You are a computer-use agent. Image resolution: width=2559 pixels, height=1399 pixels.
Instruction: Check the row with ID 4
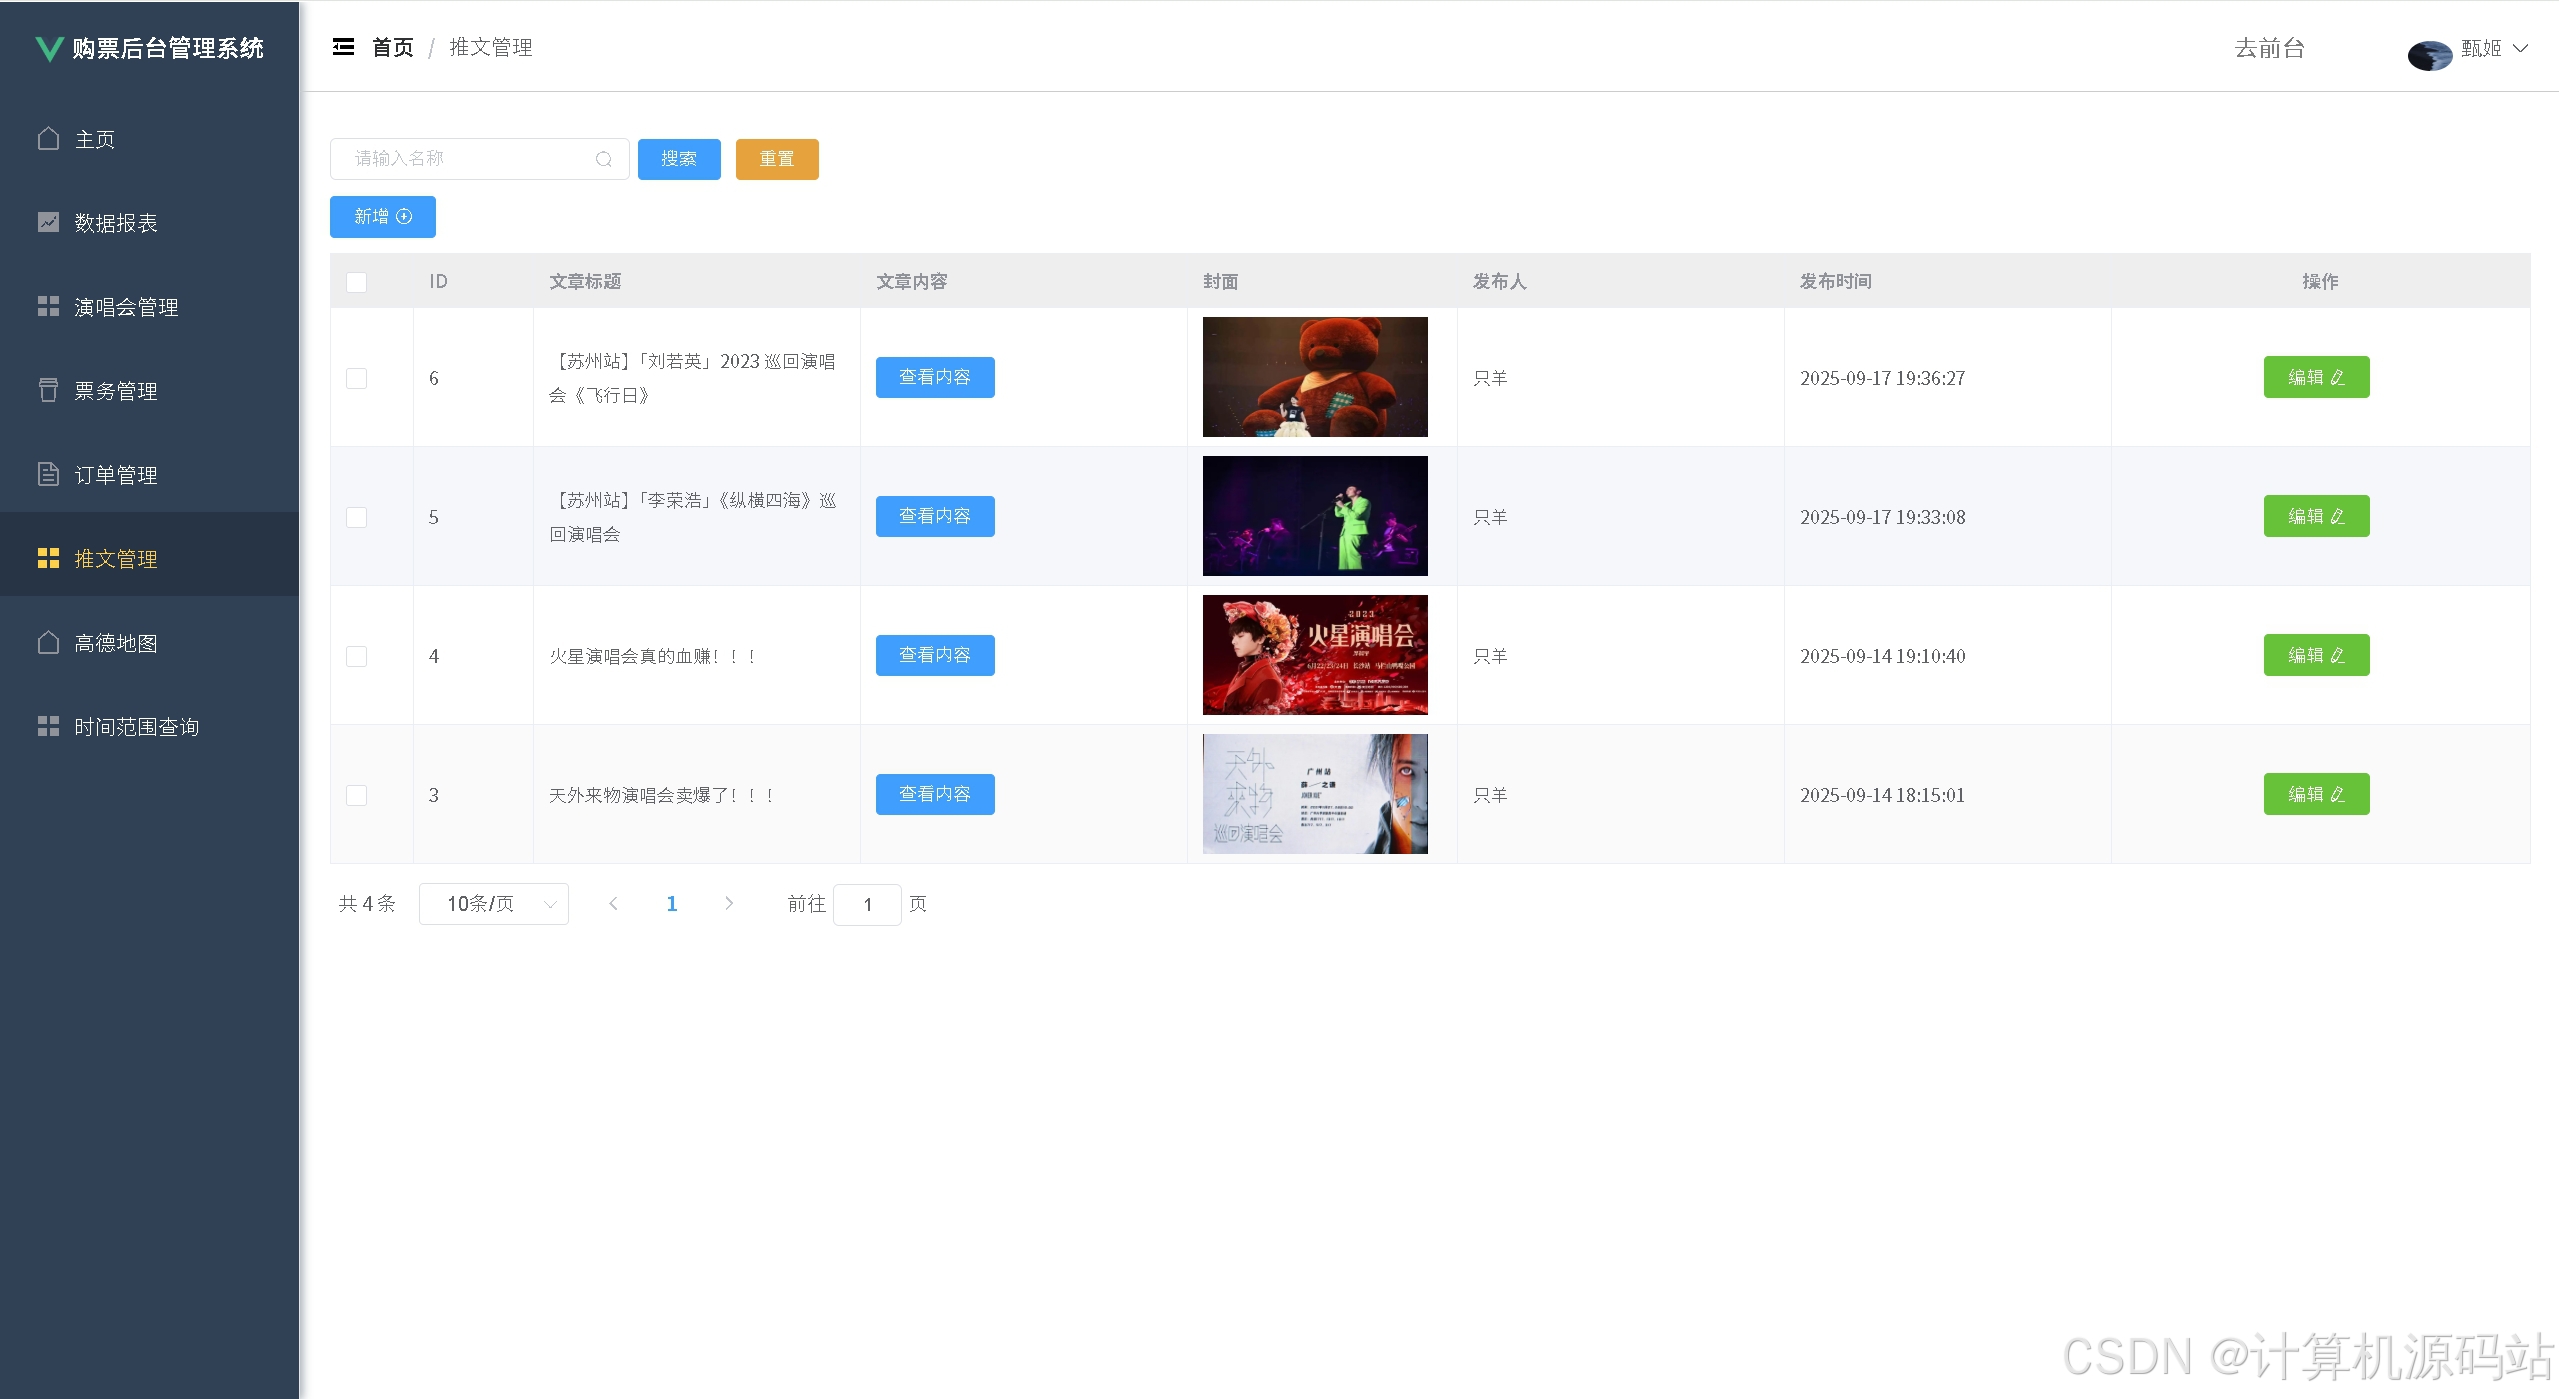click(356, 656)
